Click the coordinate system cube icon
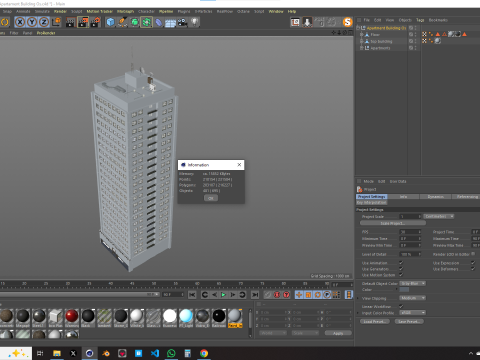 [57, 22]
